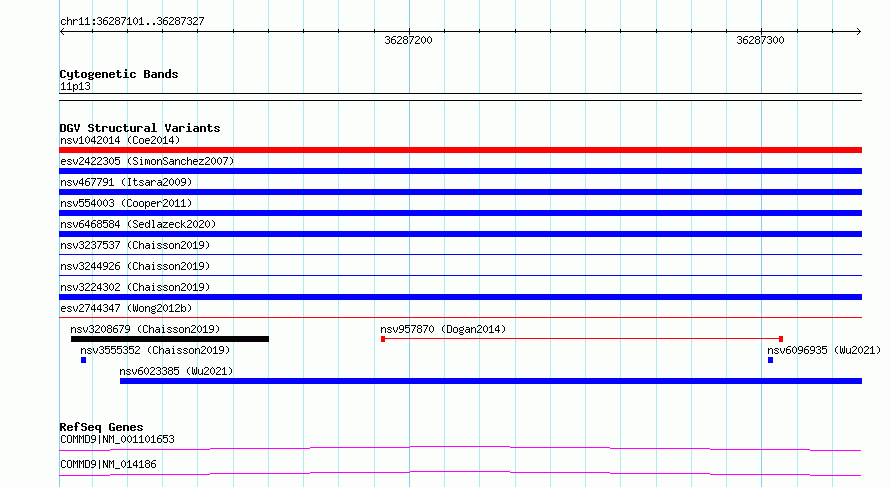The image size is (890, 487).
Task: Click the nsv3208679 (Chaisson2019) label
Action: click(145, 329)
